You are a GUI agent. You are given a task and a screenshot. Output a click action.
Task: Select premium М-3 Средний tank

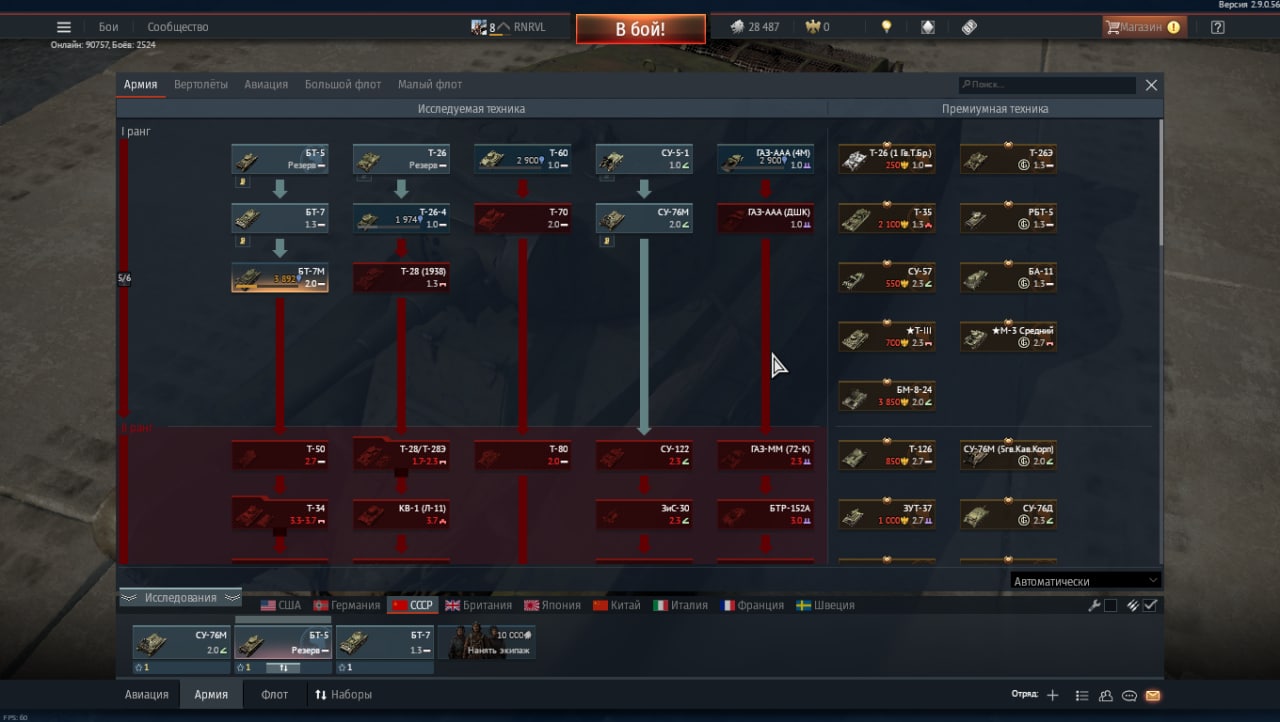[1009, 336]
